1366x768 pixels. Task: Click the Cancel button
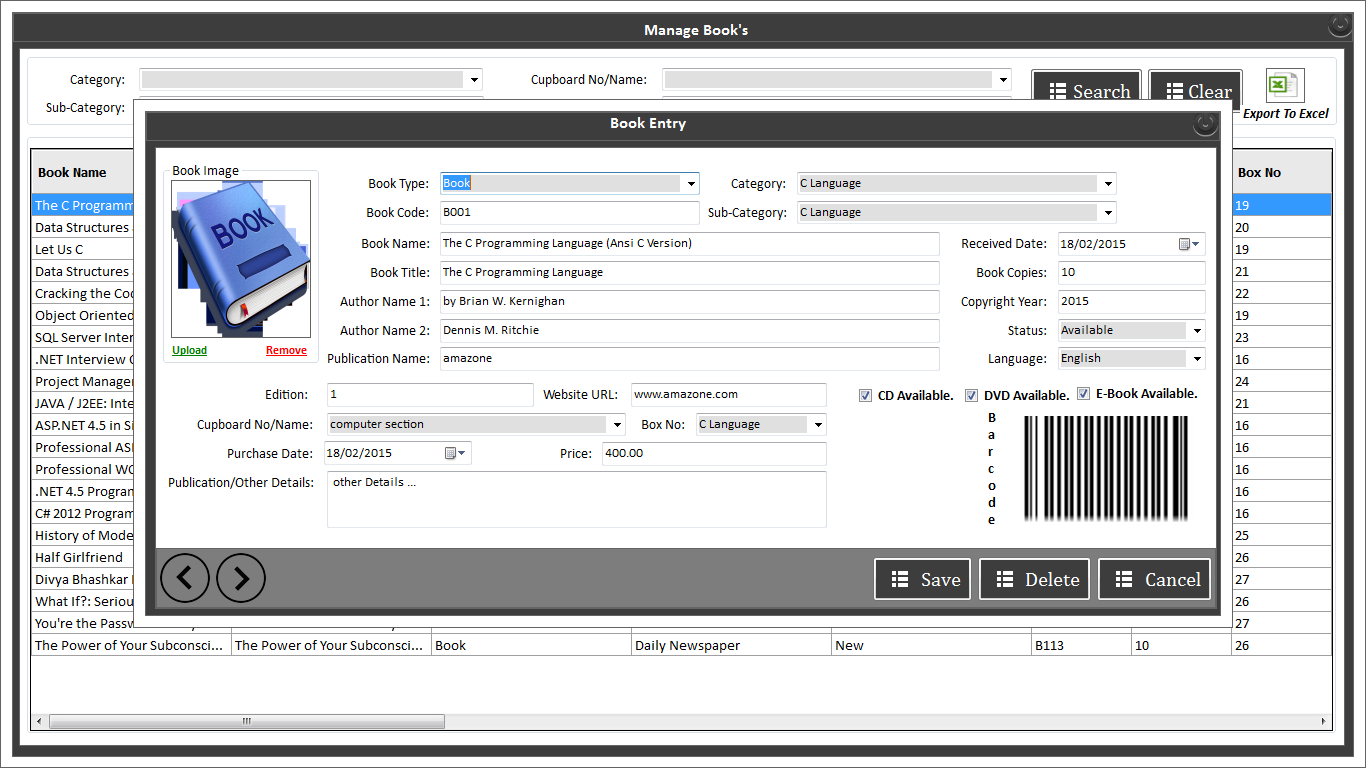(x=1154, y=579)
